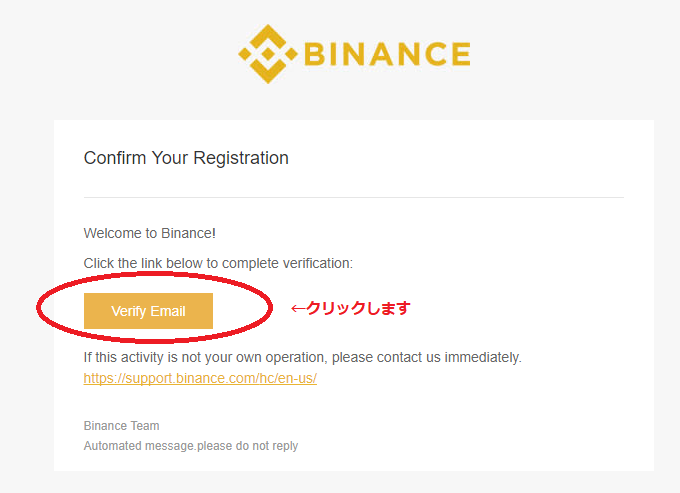Click the Confirm Your Registration heading
The width and height of the screenshot is (680, 493).
pos(186,158)
